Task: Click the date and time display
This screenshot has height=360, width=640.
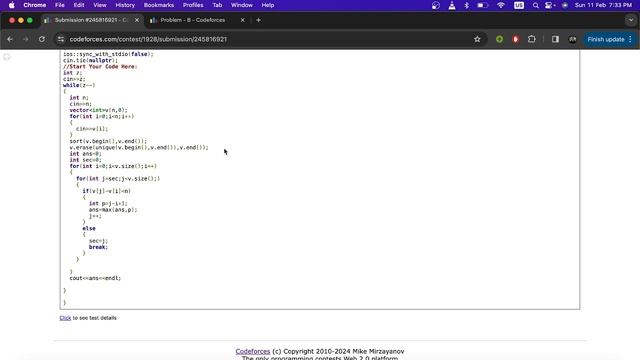Action: (x=603, y=5)
